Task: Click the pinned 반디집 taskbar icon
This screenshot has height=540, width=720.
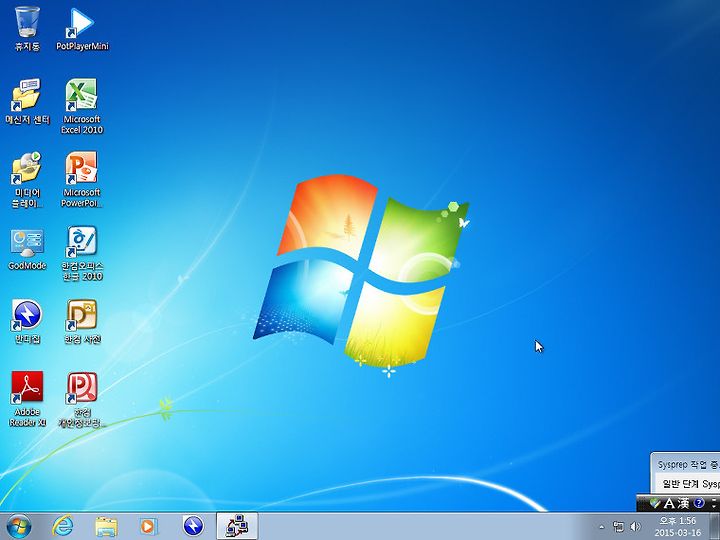Action: click(x=193, y=526)
